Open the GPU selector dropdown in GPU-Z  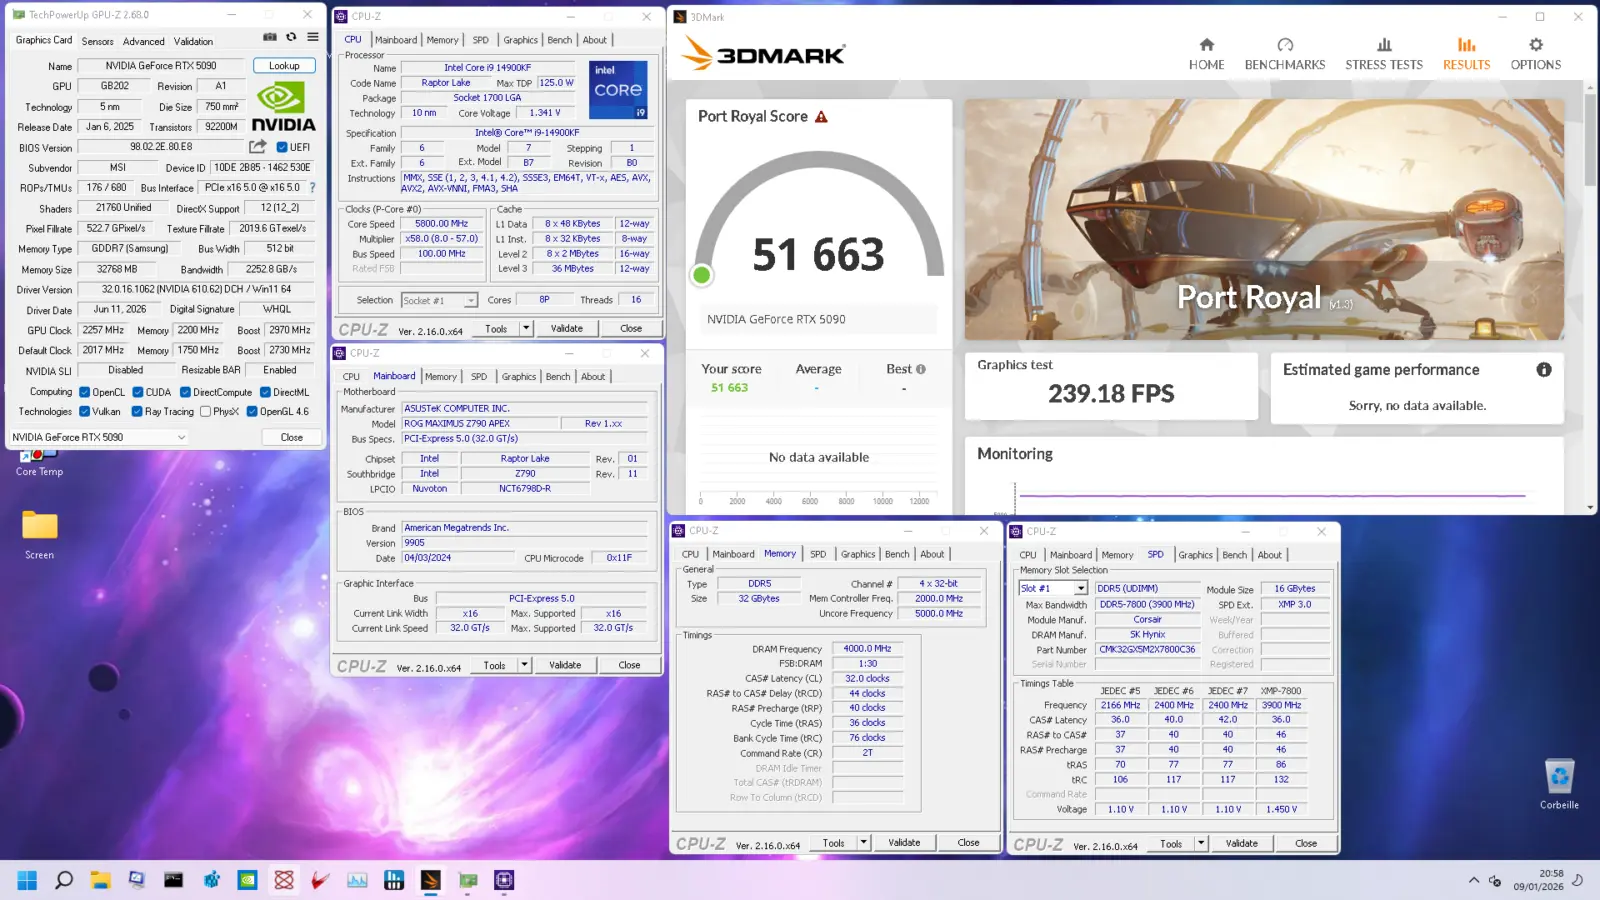(99, 437)
